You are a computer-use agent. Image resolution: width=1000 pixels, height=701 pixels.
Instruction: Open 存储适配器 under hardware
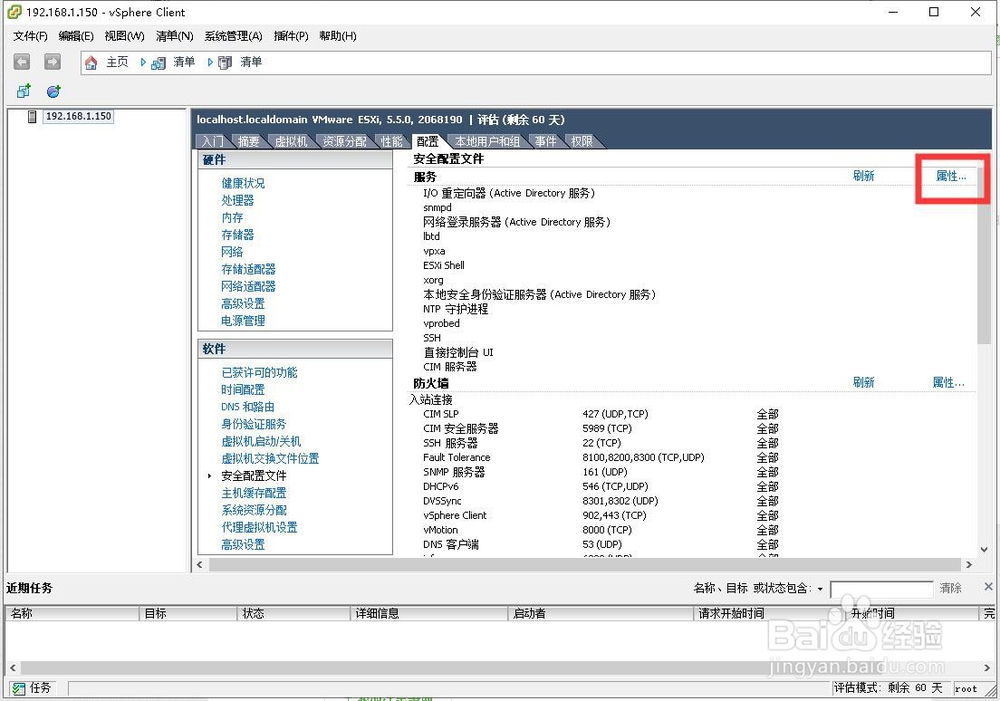coord(248,269)
